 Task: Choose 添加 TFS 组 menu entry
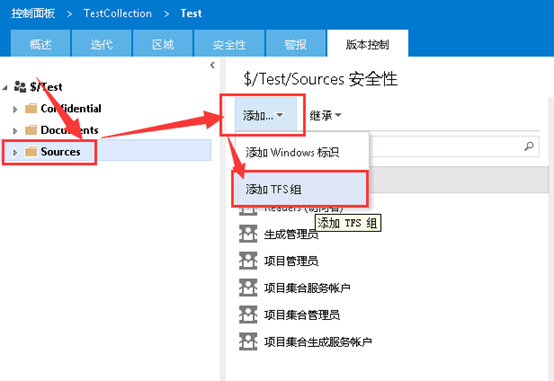(301, 189)
